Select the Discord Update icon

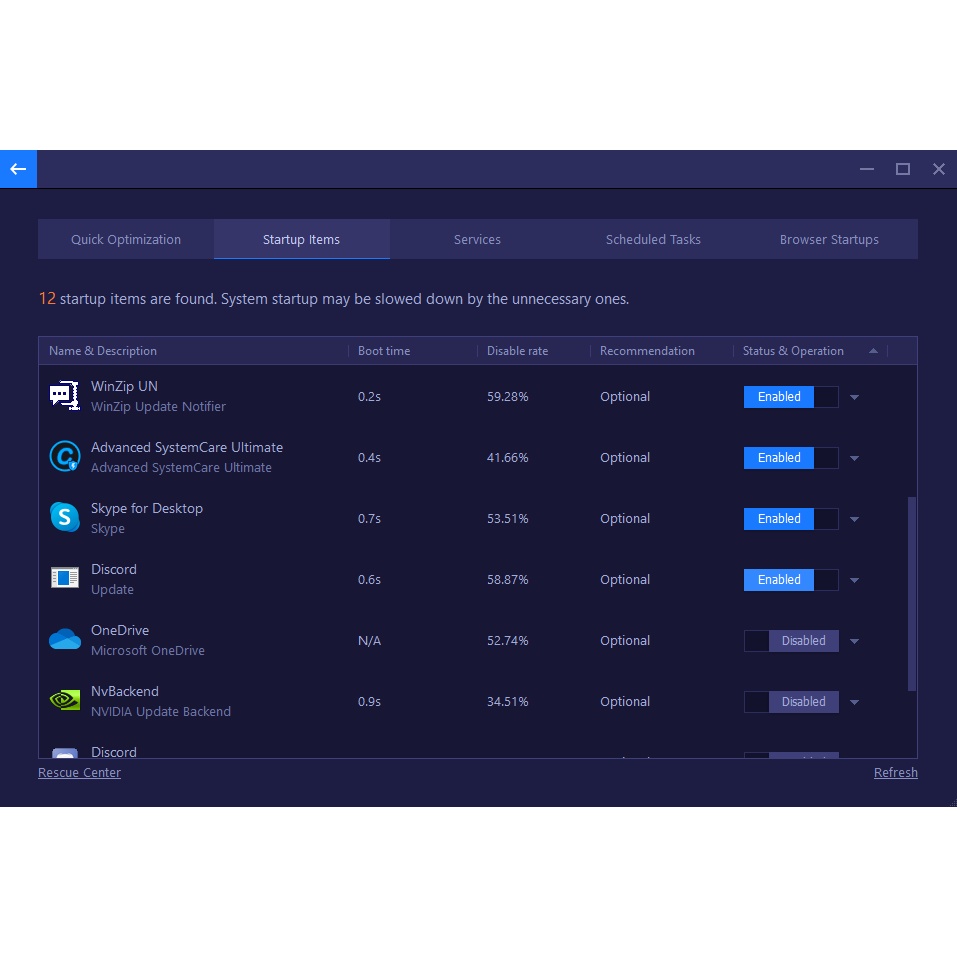65,579
